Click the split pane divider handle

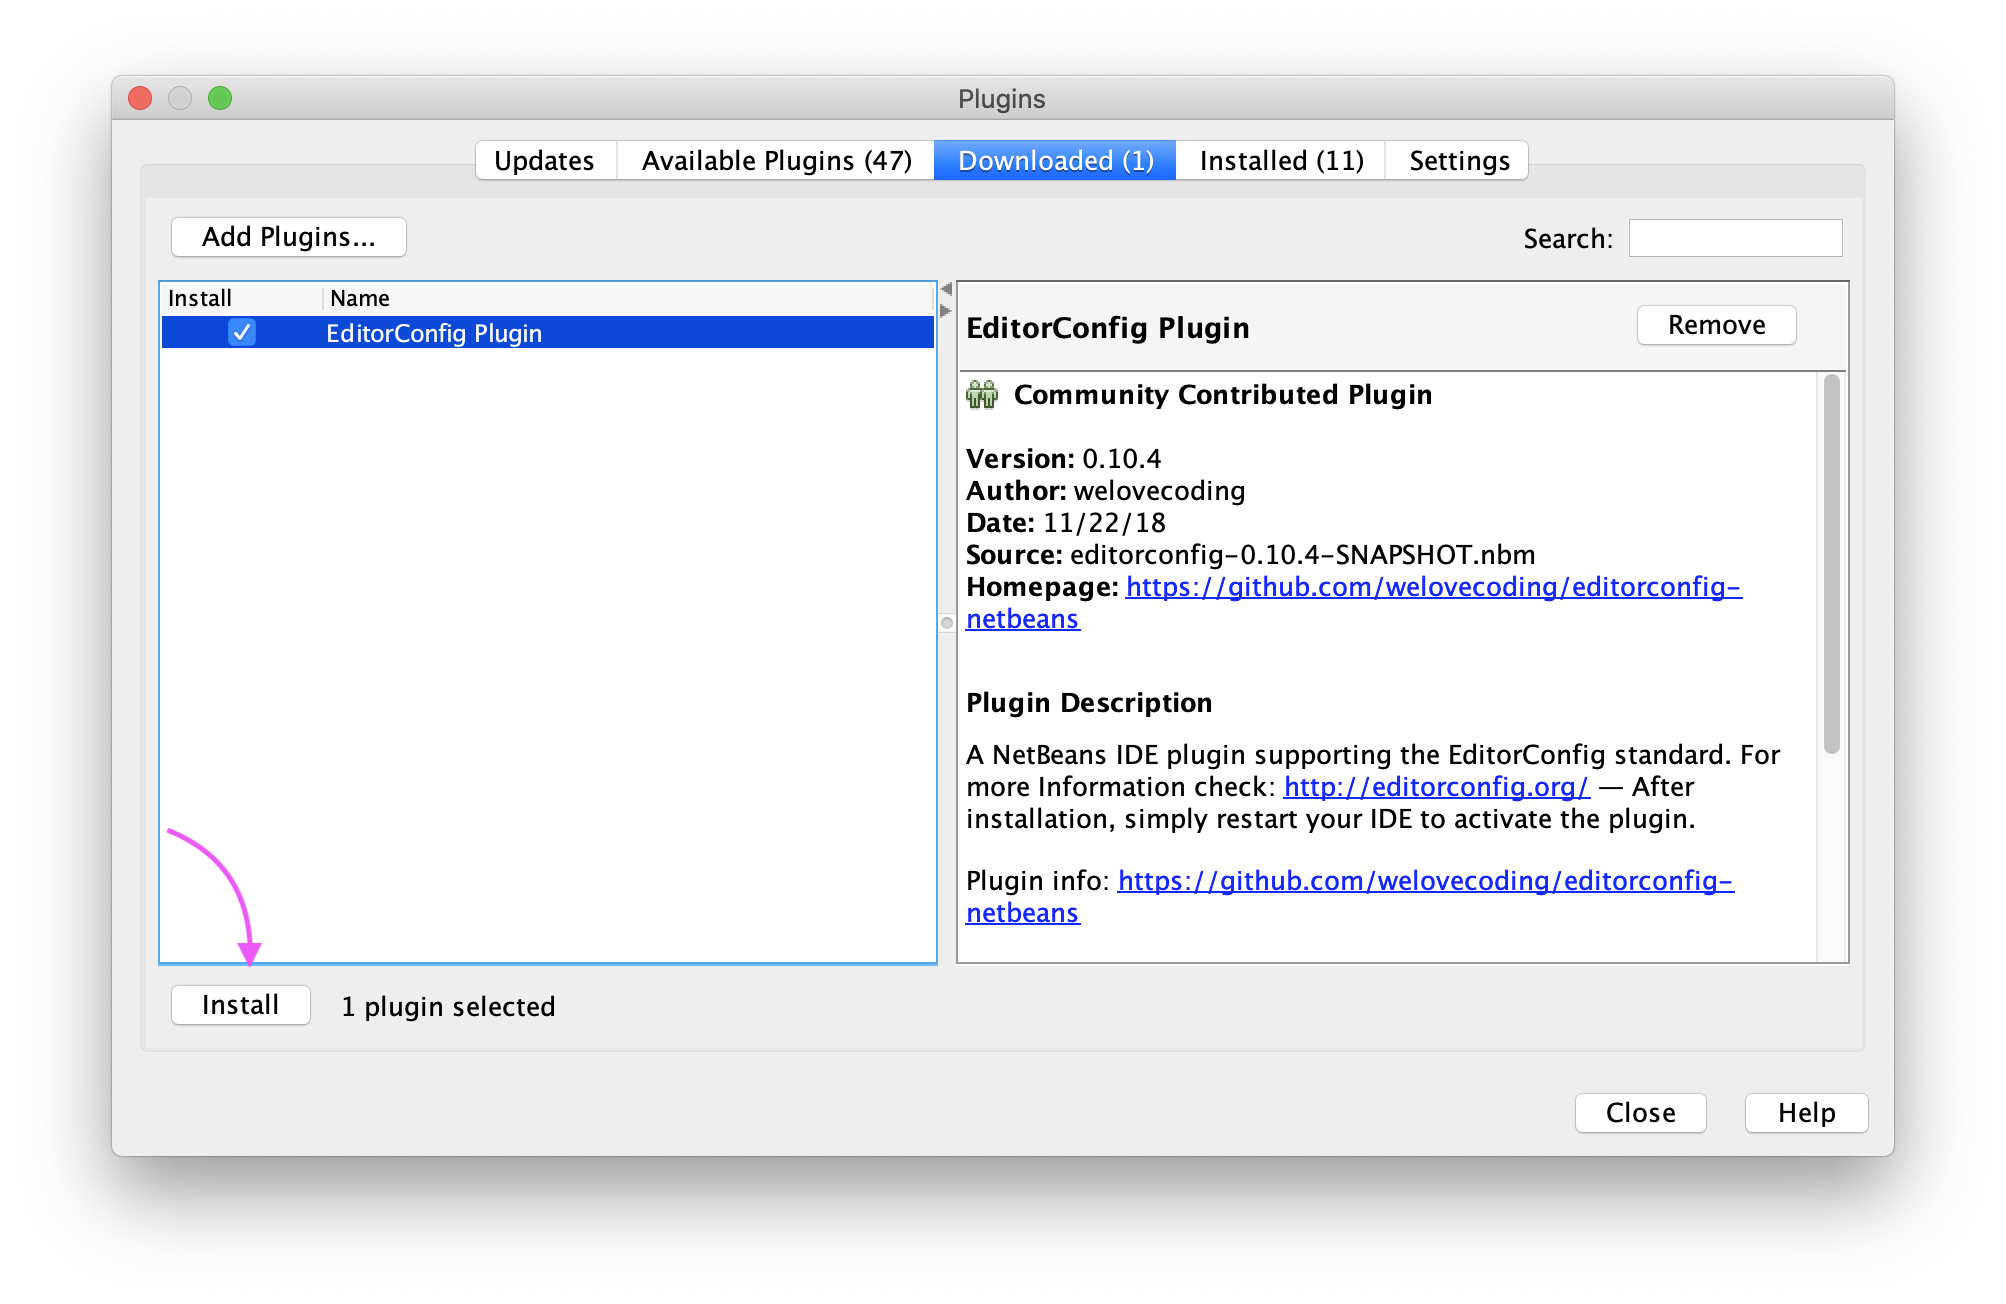947,623
